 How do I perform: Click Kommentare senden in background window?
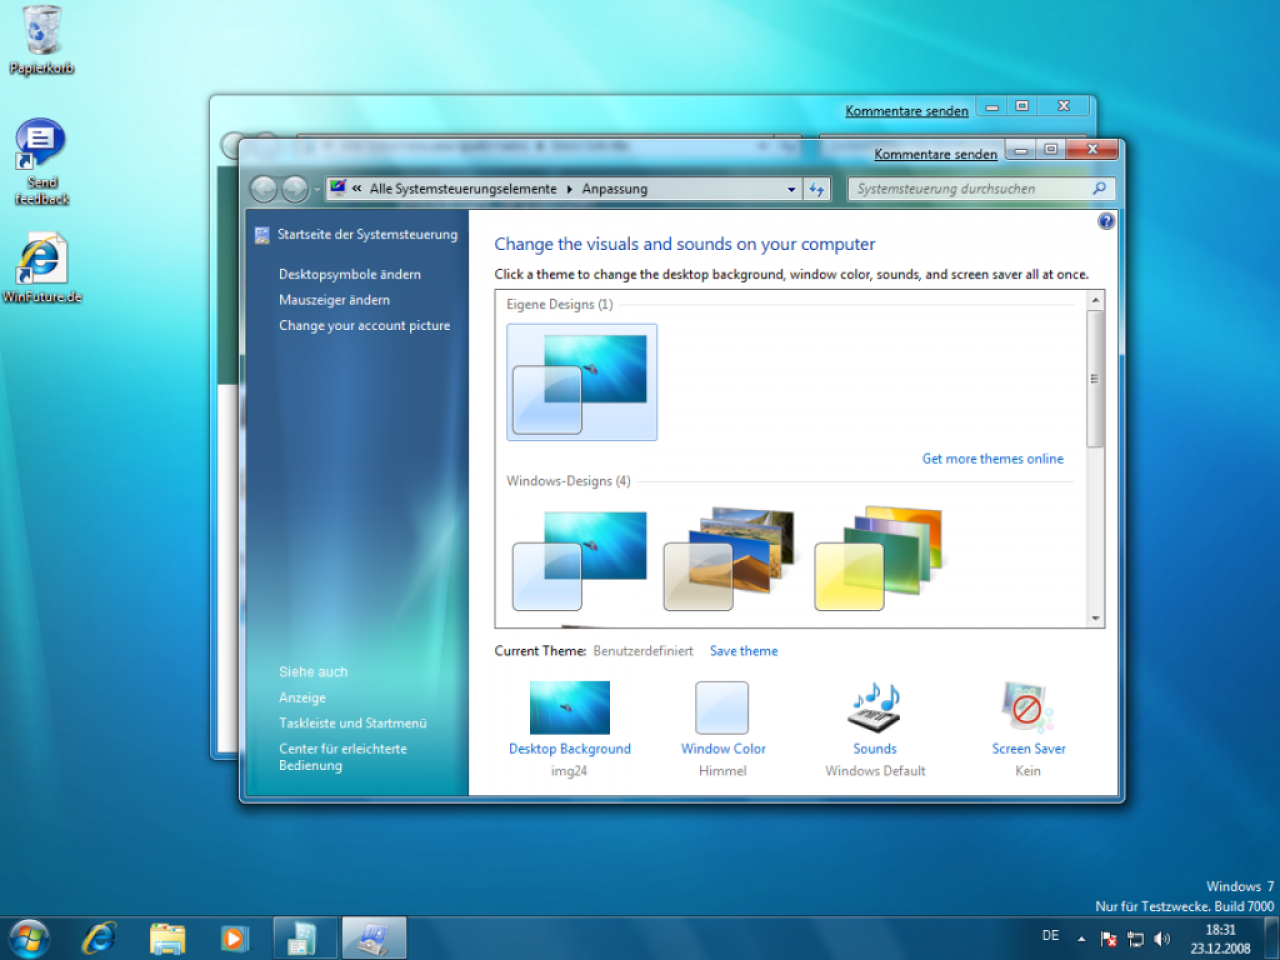907,111
